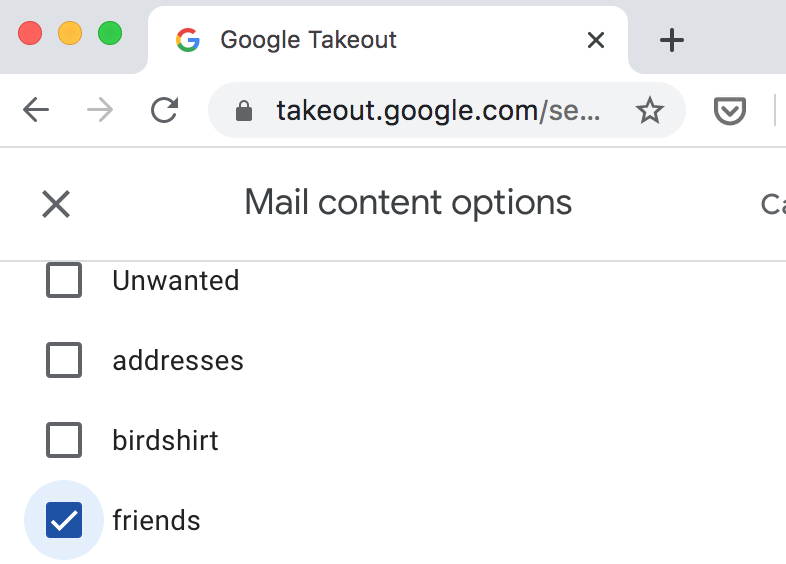Screen dimensions: 786x564
Task: Click the friends label text
Action: pyautogui.click(x=156, y=520)
